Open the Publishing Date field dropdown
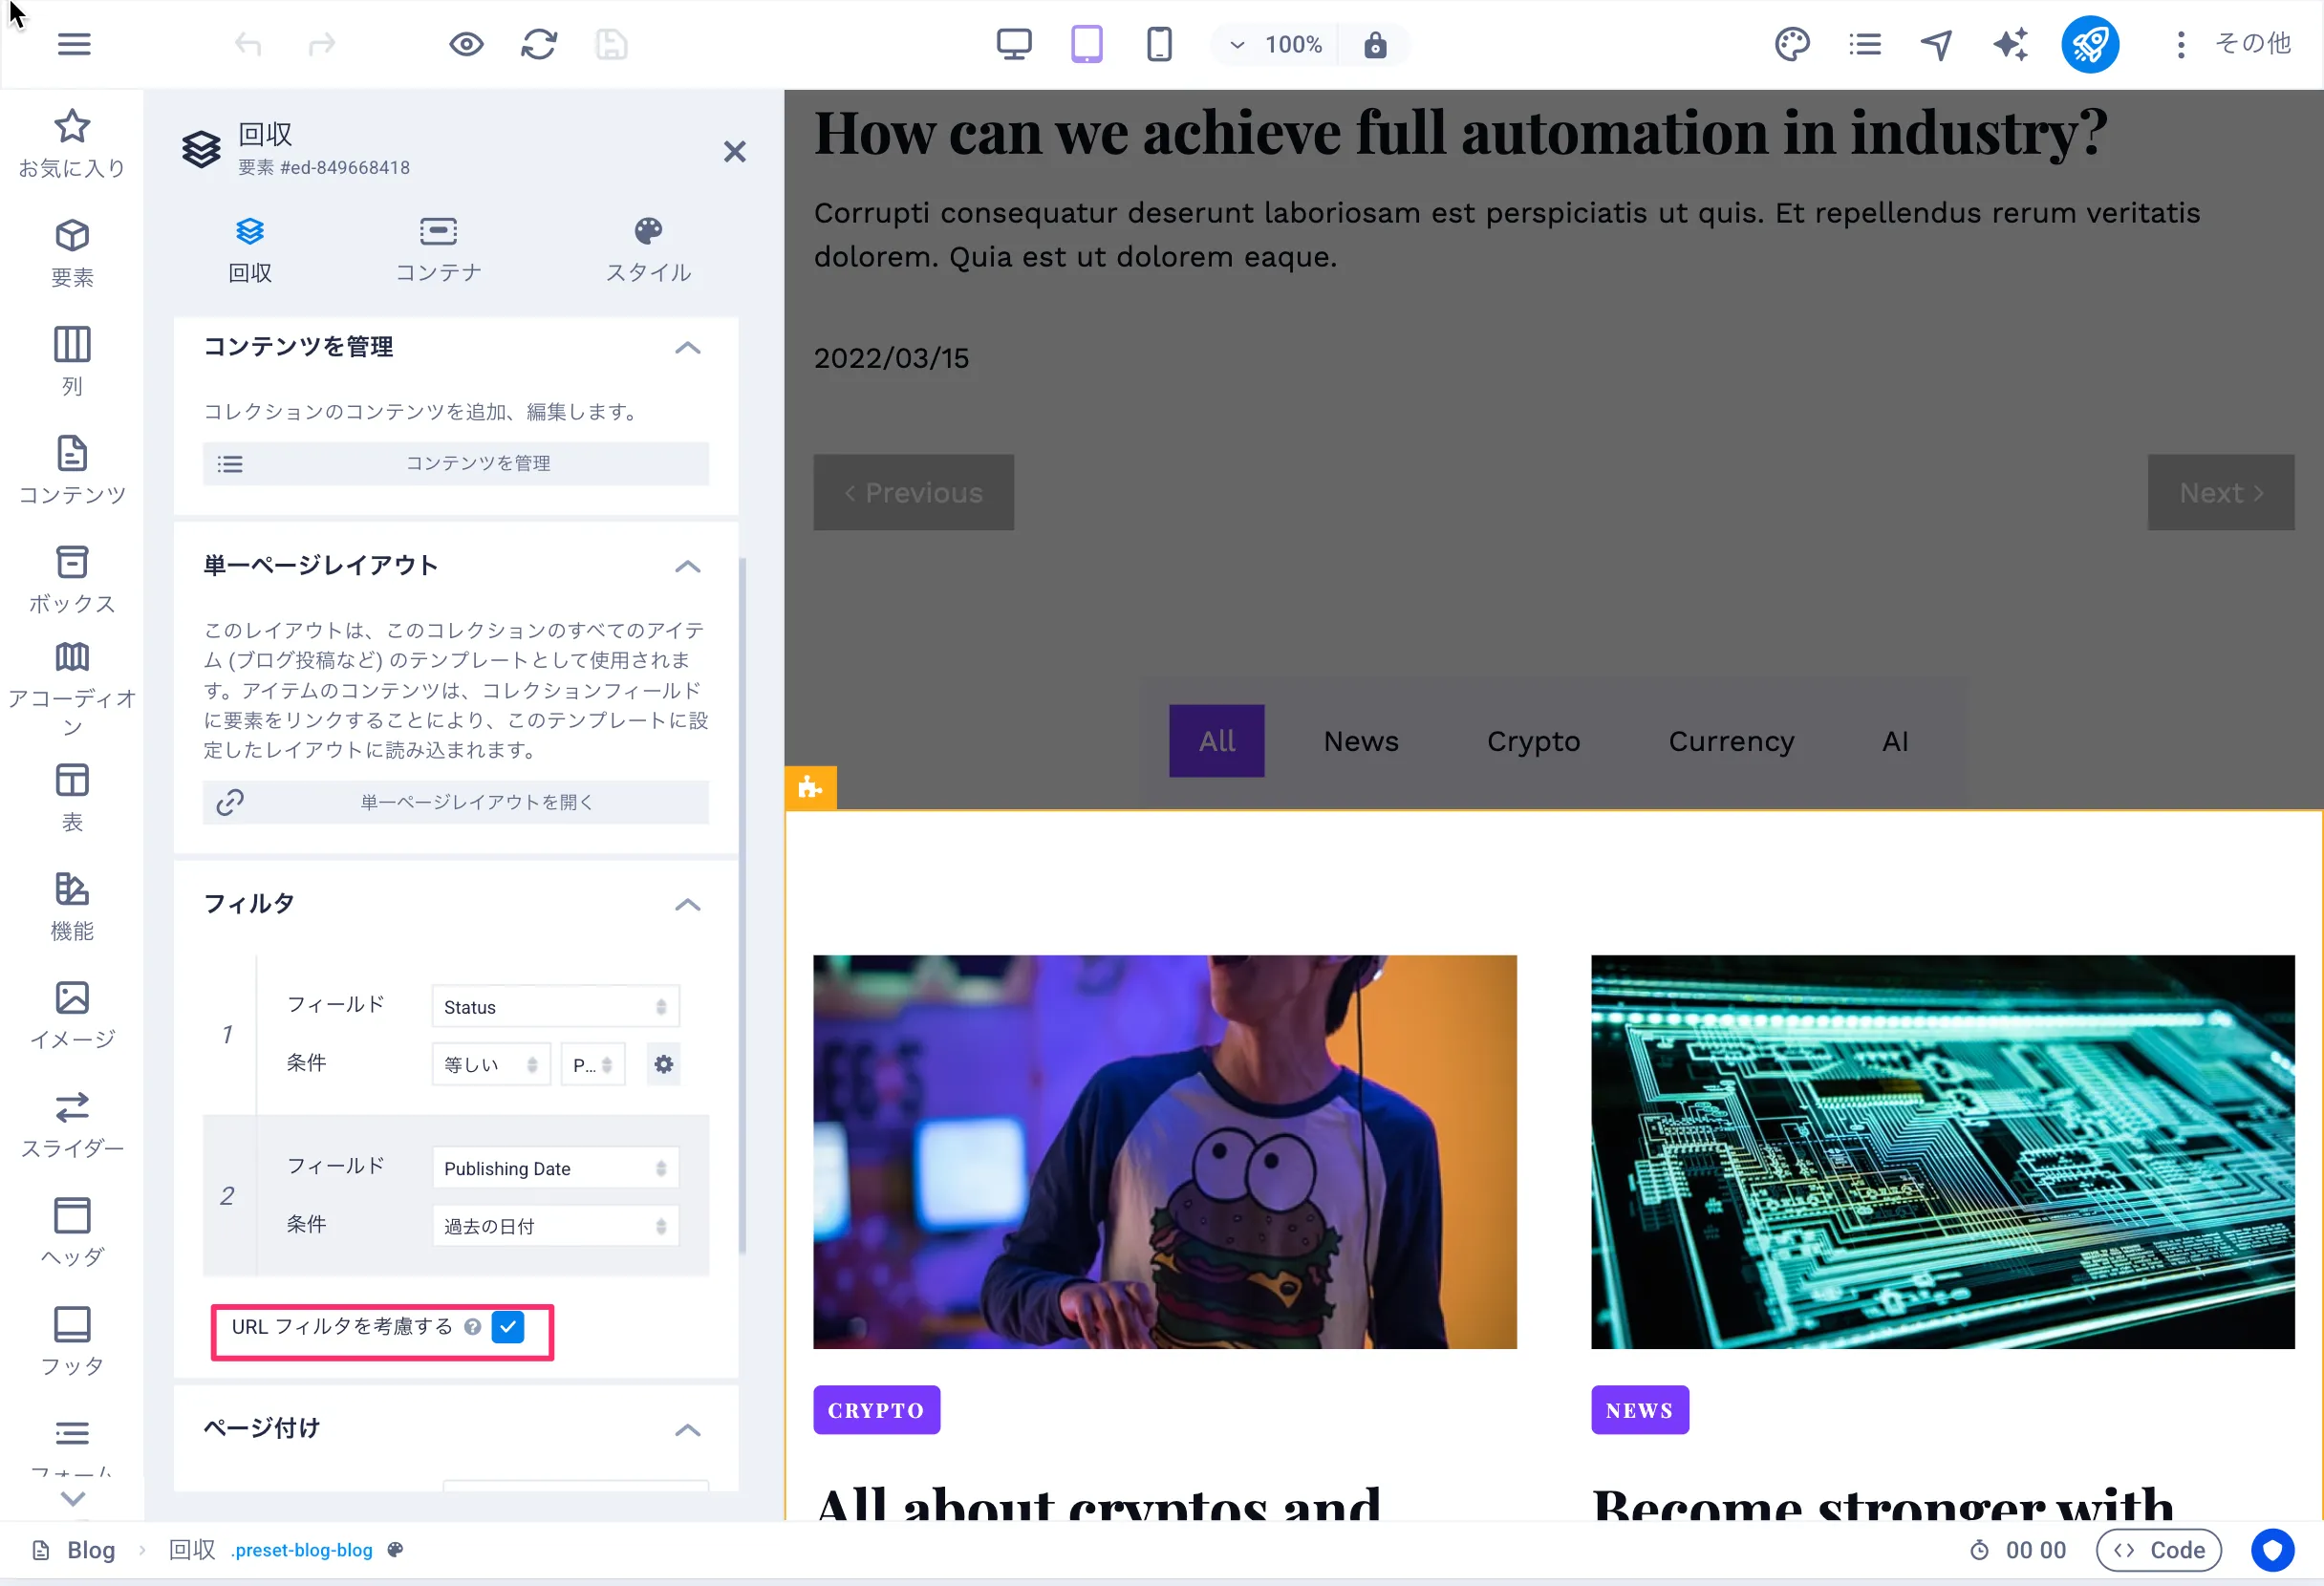The width and height of the screenshot is (2324, 1586). 555,1169
